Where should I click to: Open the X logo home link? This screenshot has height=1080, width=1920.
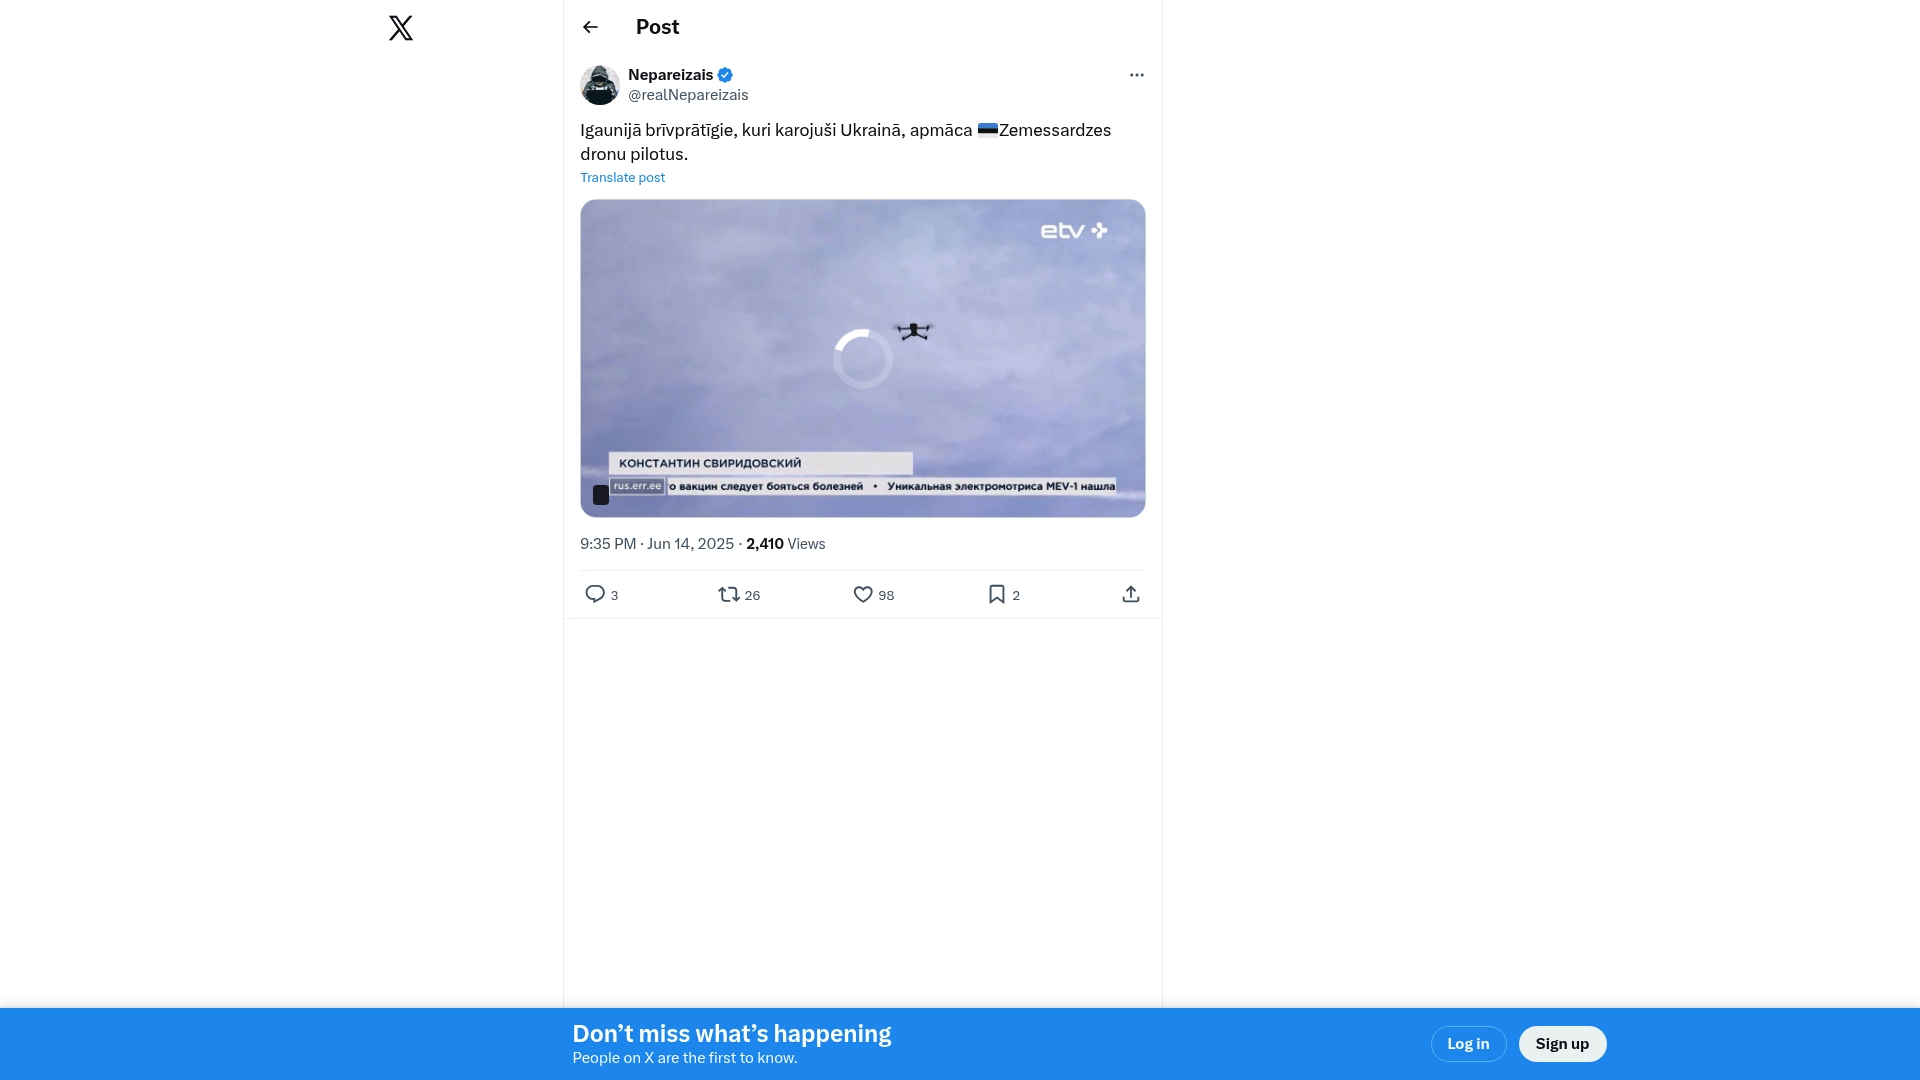pyautogui.click(x=401, y=28)
